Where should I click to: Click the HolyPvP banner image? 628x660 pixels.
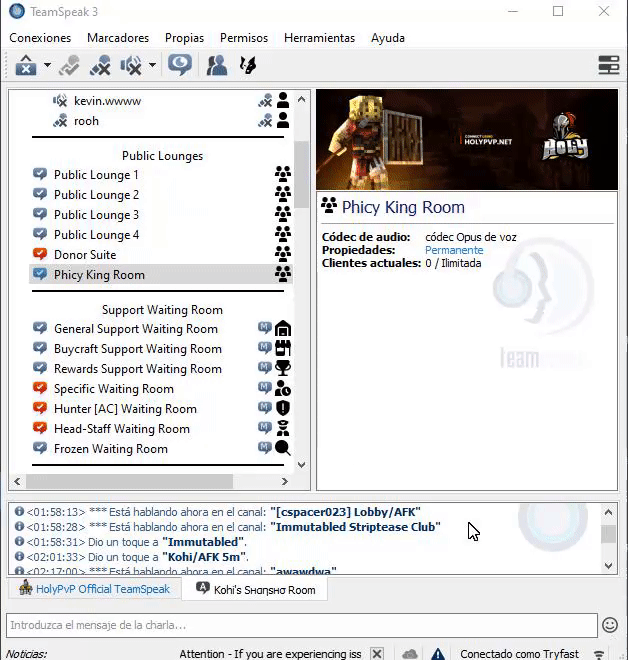click(x=467, y=140)
